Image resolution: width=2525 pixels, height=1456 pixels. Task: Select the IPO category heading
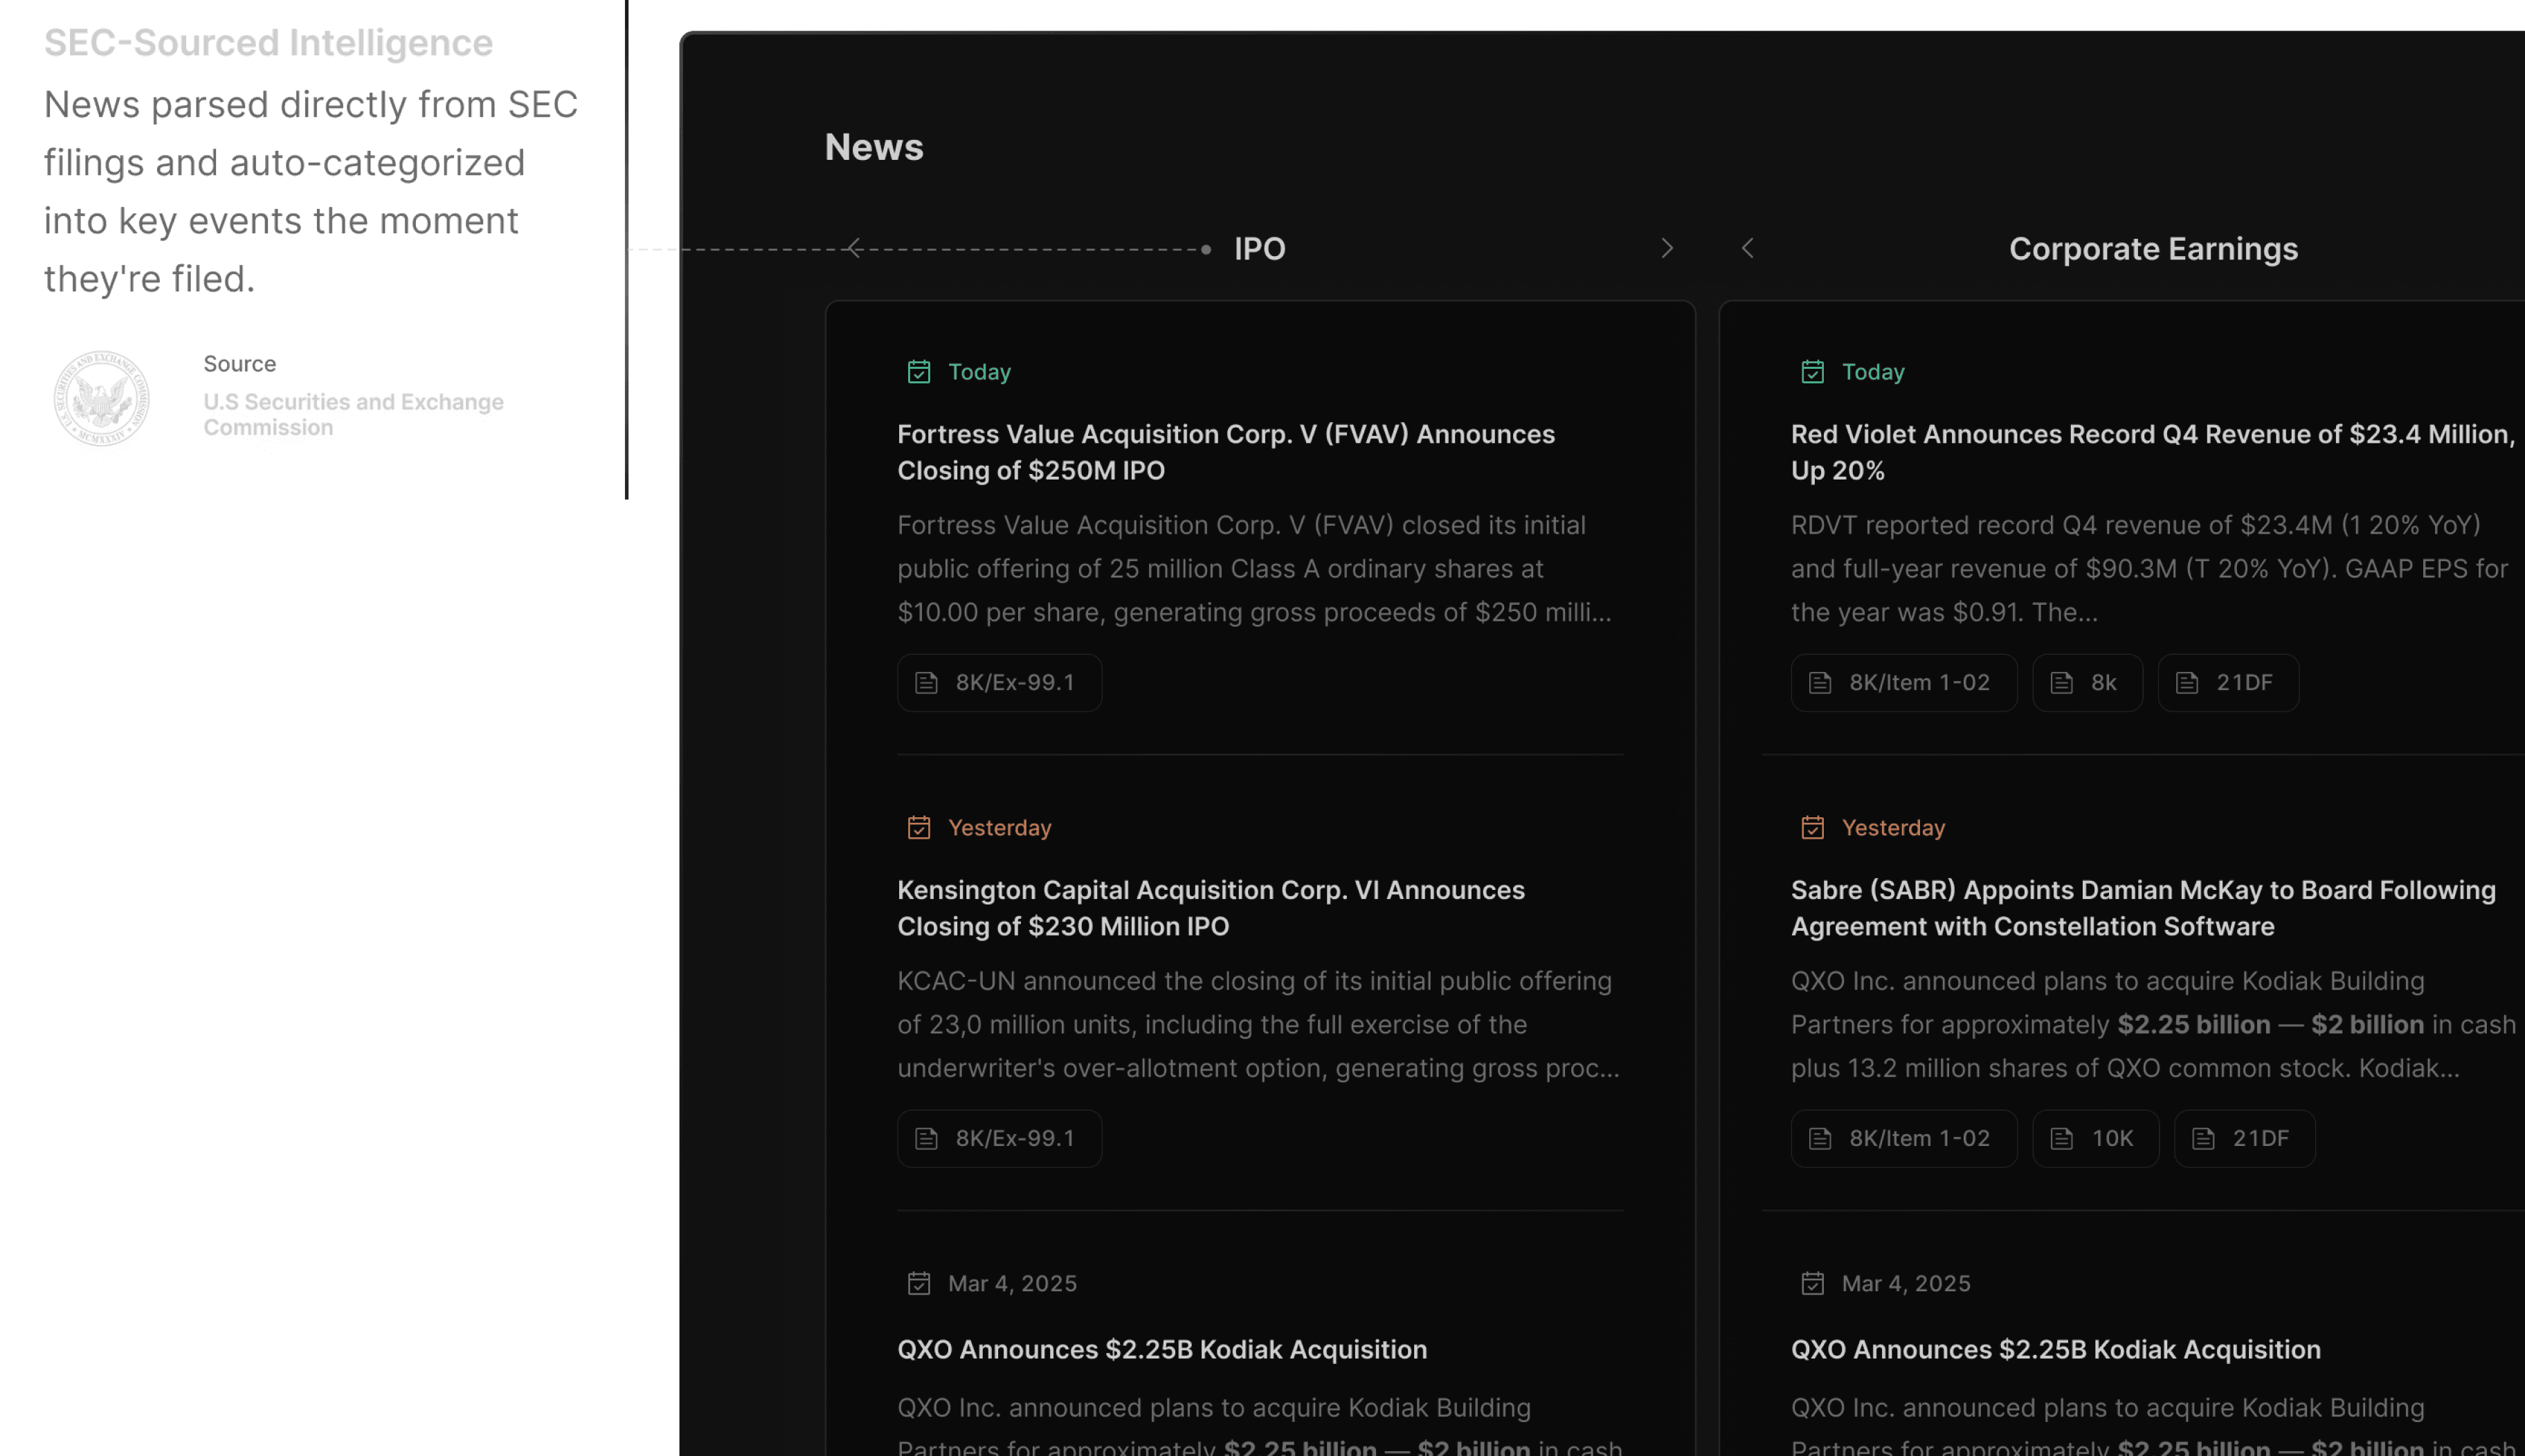coord(1259,249)
